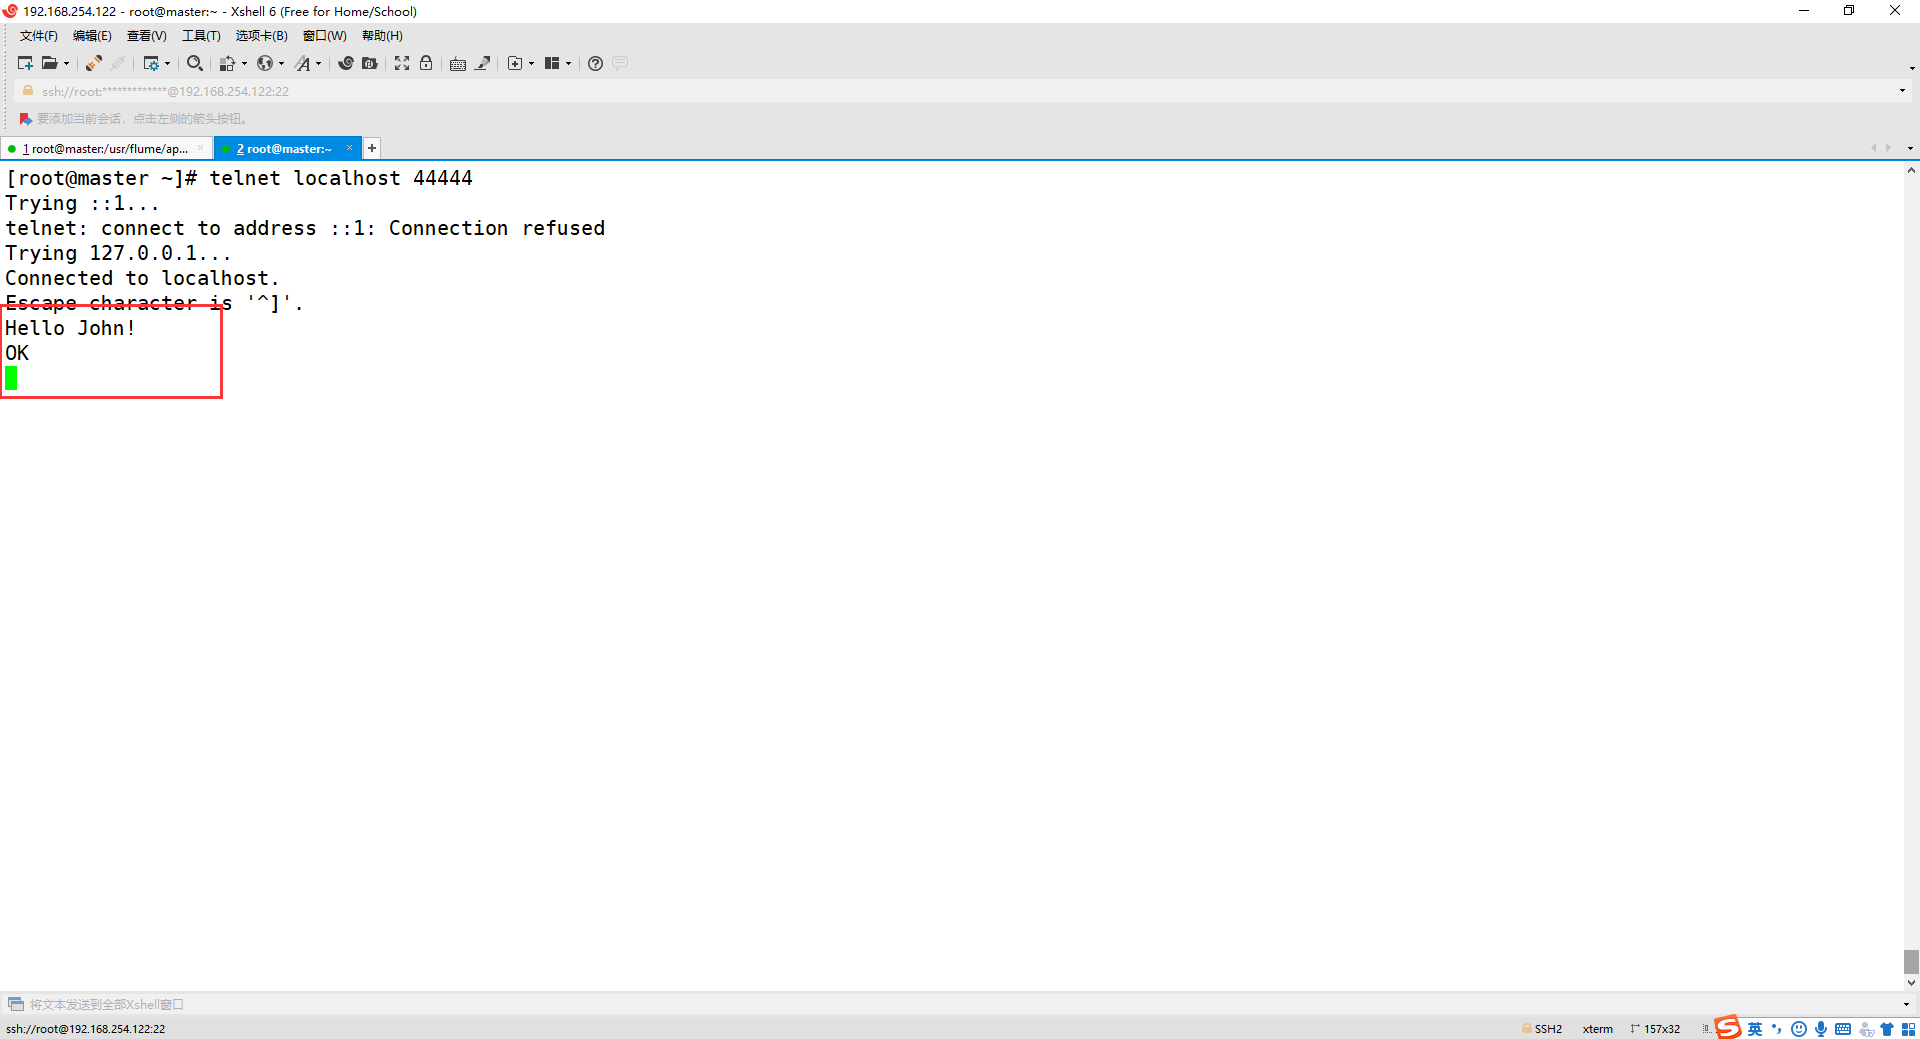The width and height of the screenshot is (1920, 1039).
Task: Open the Sogou emoji smiley icon
Action: click(1799, 1029)
